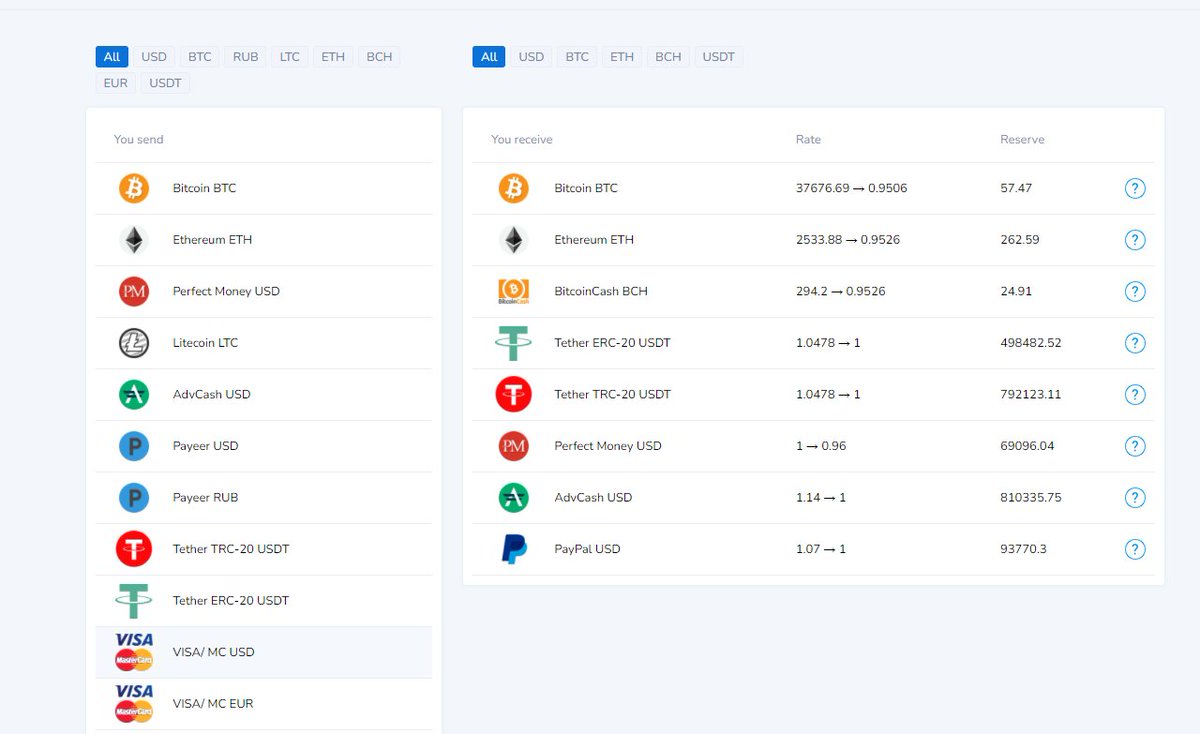The width and height of the screenshot is (1200, 734).
Task: Click the Perfect Money rate 1 → 0.96
Action: (821, 446)
